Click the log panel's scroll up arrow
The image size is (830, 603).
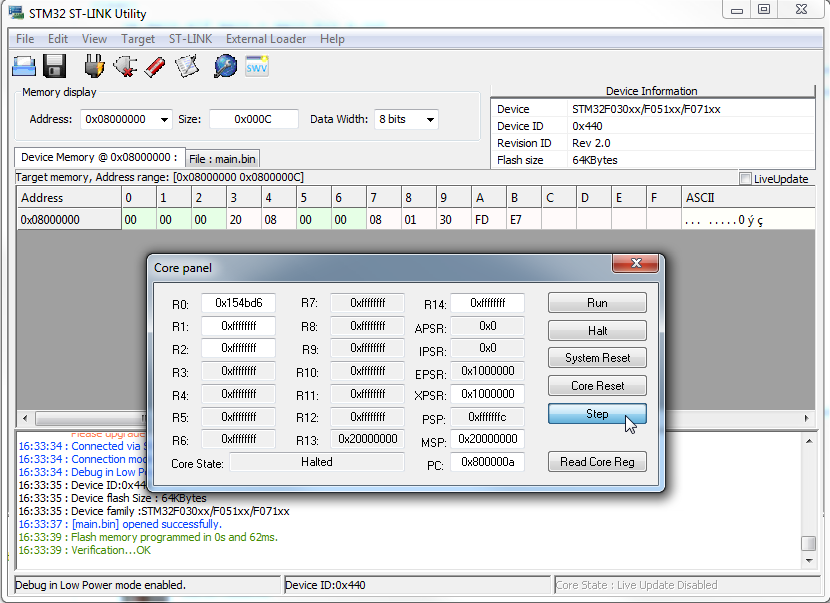(x=809, y=440)
